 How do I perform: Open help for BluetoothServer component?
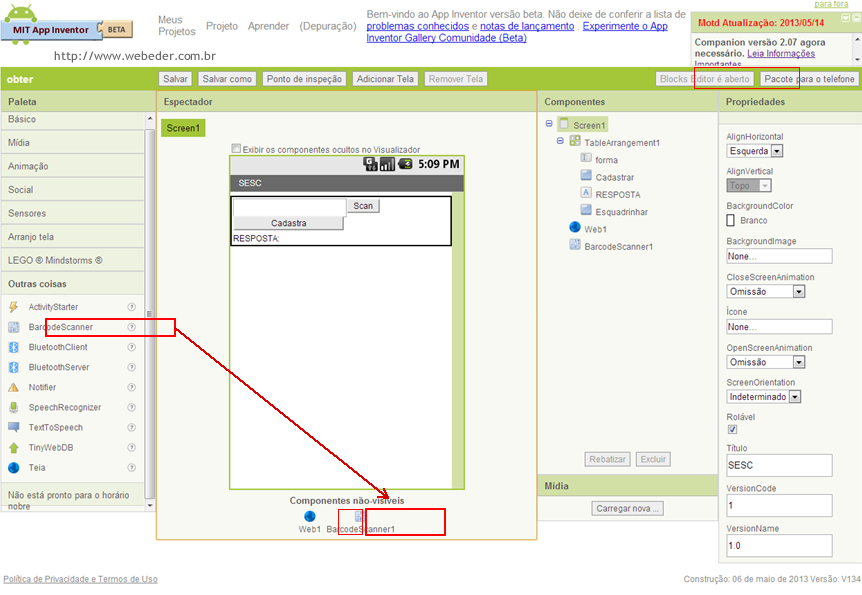132,367
